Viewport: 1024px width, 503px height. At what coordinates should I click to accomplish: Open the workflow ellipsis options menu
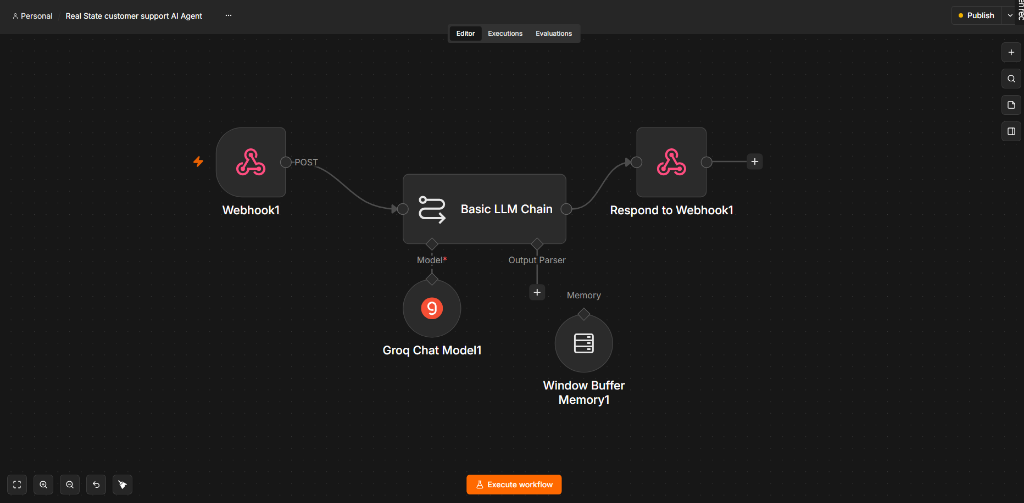tap(229, 16)
